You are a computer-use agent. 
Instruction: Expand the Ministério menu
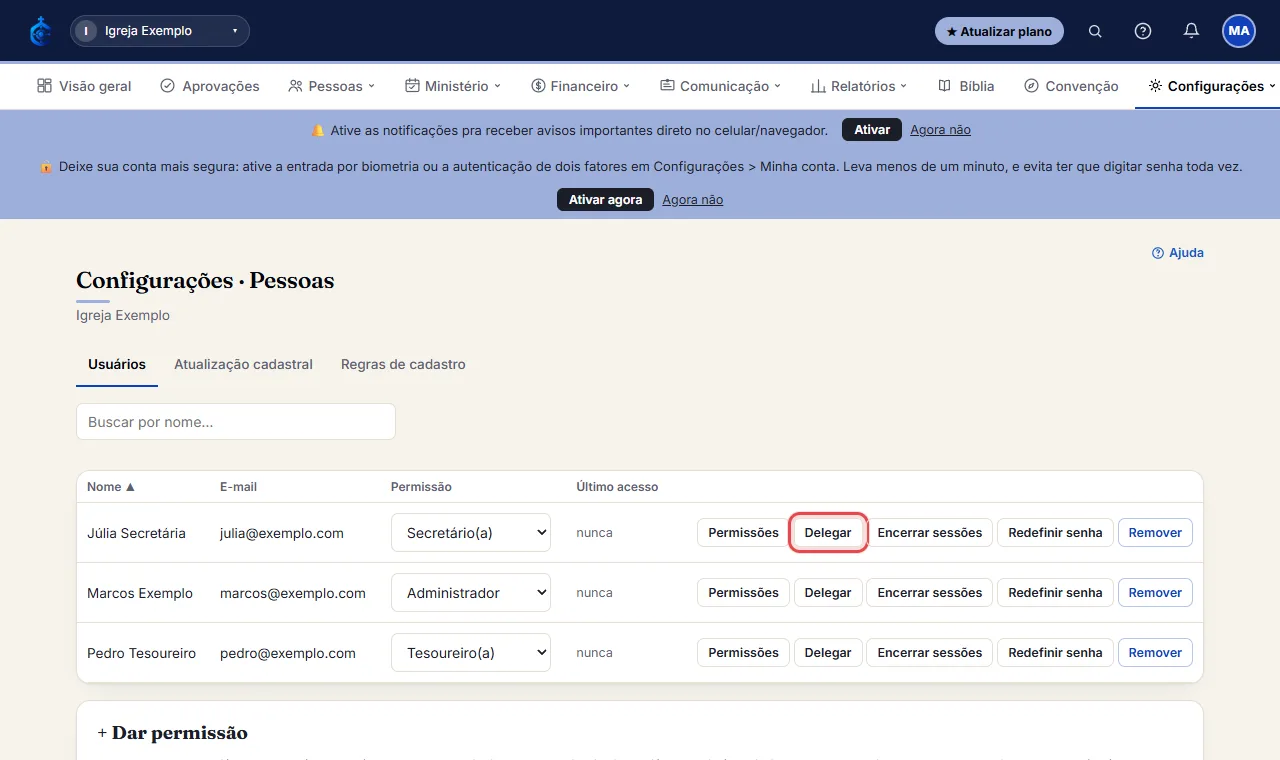(453, 86)
